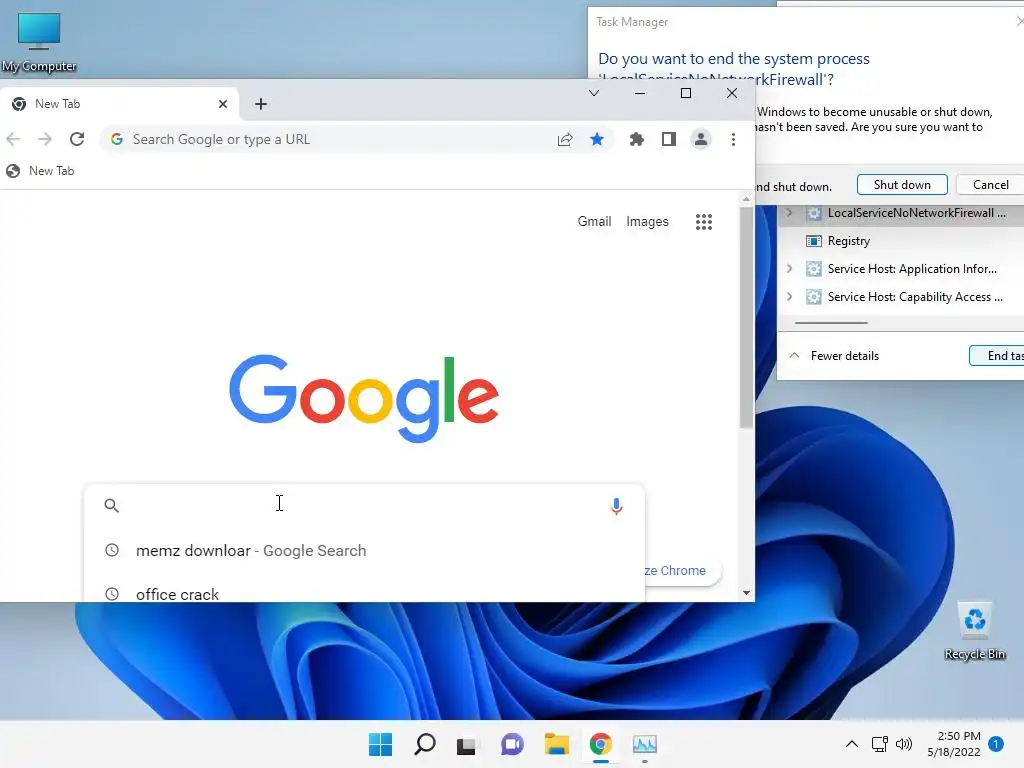Image resolution: width=1024 pixels, height=768 pixels.
Task: Select the New Tab browser tab
Action: (119, 104)
